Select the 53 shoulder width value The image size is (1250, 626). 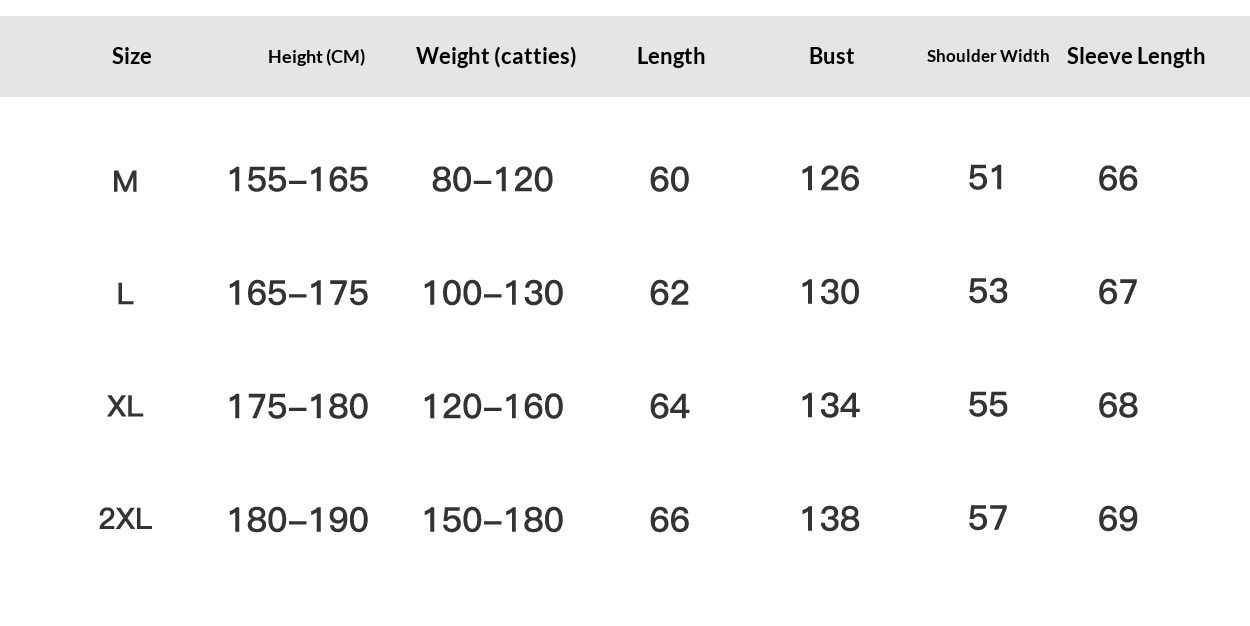coord(988,292)
